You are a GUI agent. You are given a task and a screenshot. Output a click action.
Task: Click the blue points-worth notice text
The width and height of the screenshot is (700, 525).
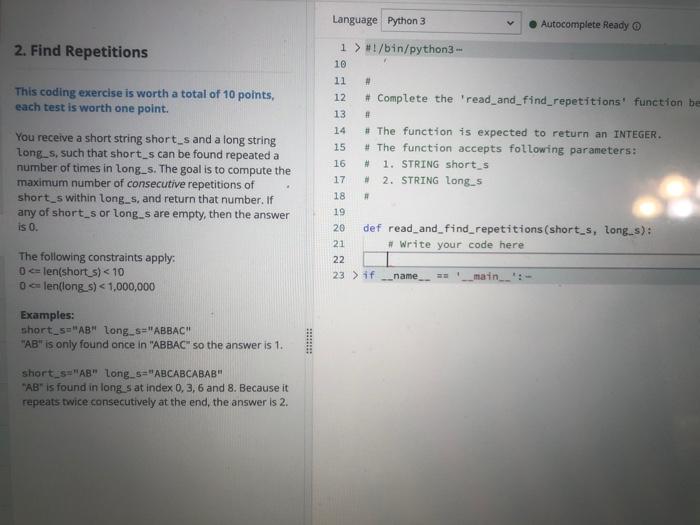145,100
